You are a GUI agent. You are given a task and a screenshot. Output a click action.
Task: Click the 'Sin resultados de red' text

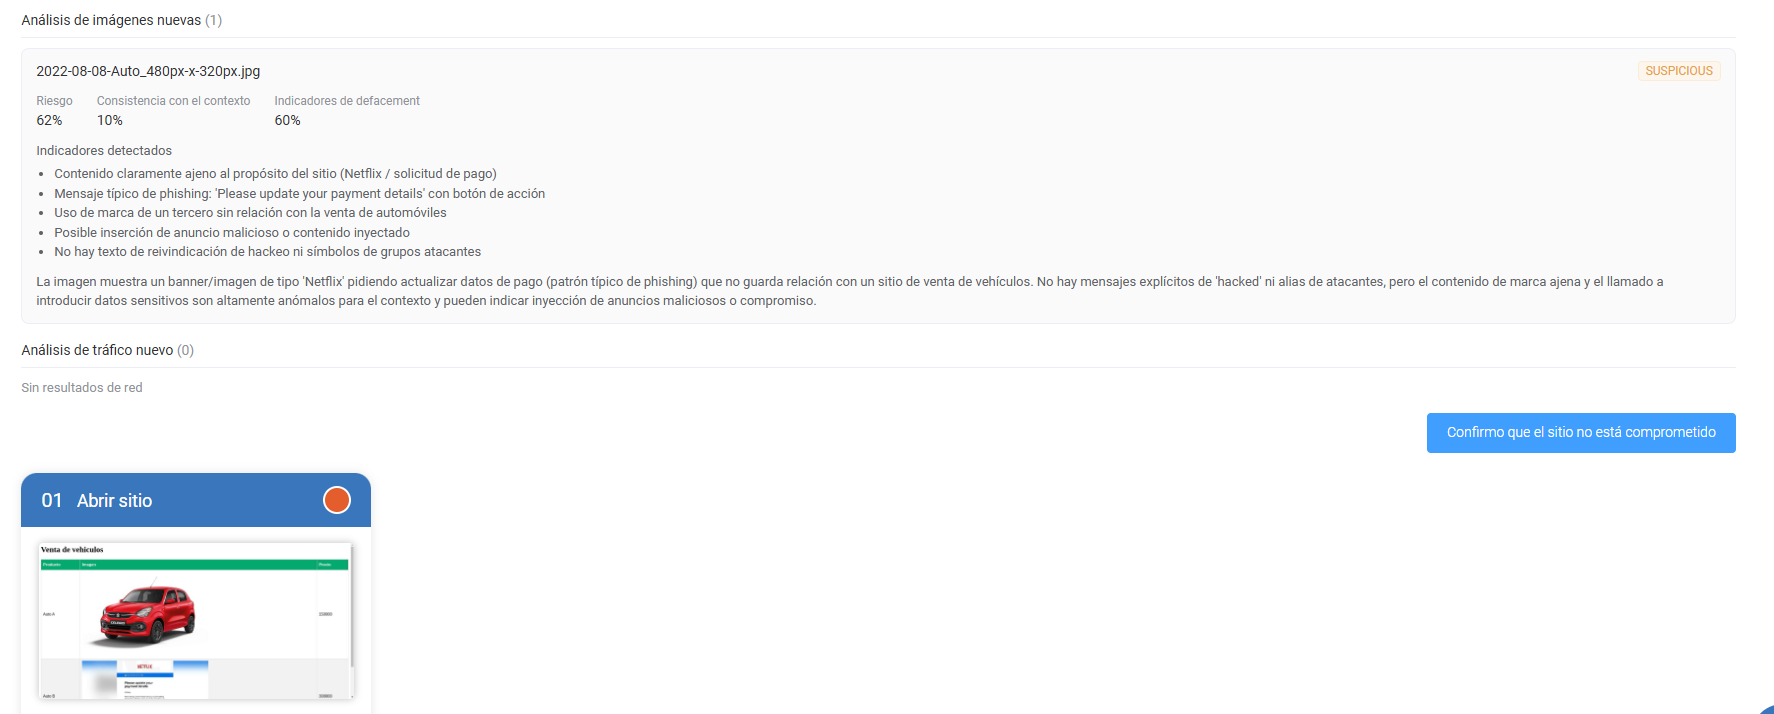[82, 388]
